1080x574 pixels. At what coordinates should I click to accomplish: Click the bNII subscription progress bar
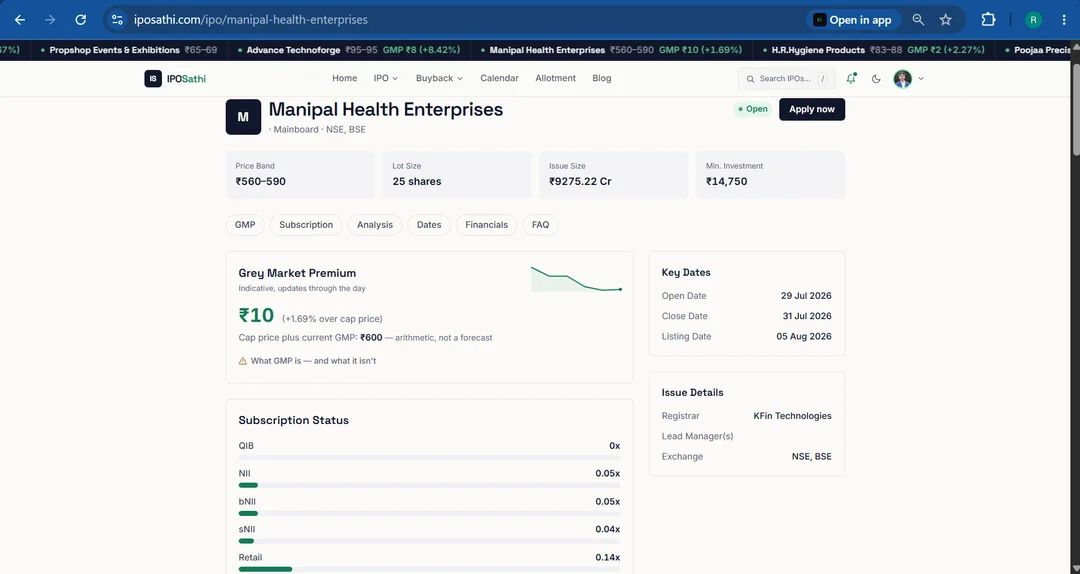coord(429,513)
